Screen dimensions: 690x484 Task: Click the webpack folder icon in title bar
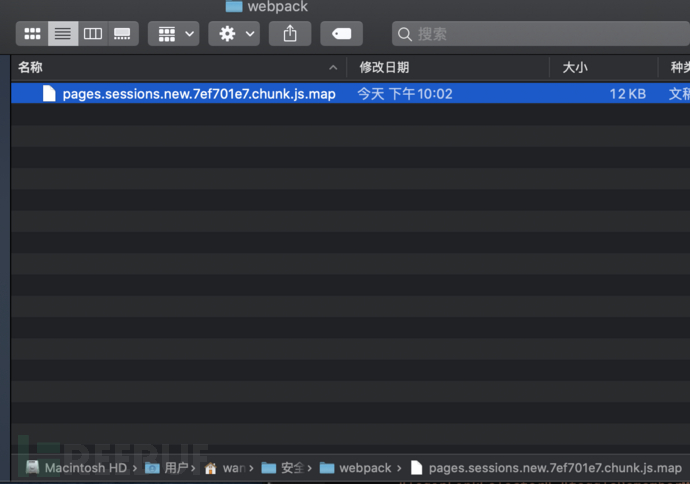coord(234,6)
